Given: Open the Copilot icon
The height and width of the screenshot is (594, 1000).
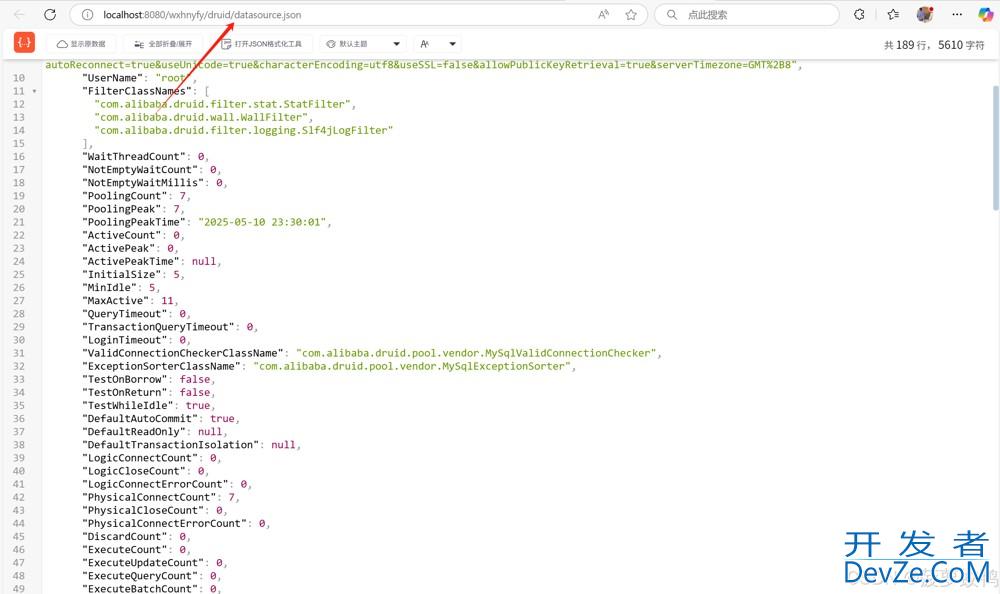Looking at the screenshot, I should (x=985, y=15).
